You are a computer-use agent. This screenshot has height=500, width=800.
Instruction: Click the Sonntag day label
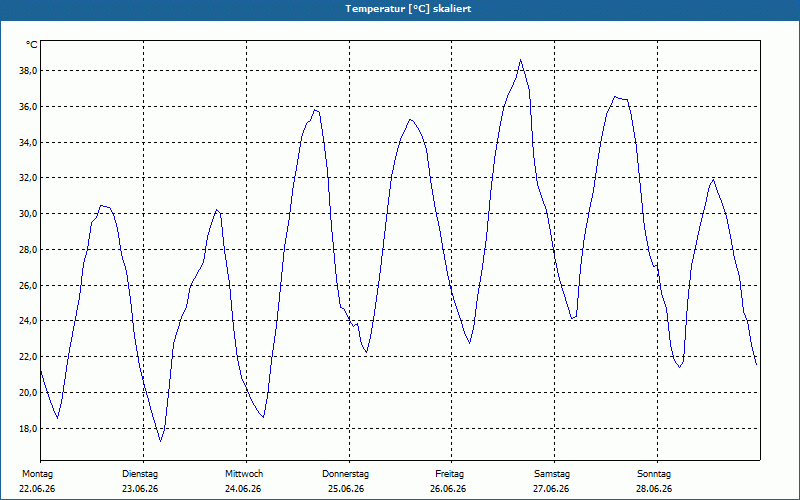(x=654, y=474)
